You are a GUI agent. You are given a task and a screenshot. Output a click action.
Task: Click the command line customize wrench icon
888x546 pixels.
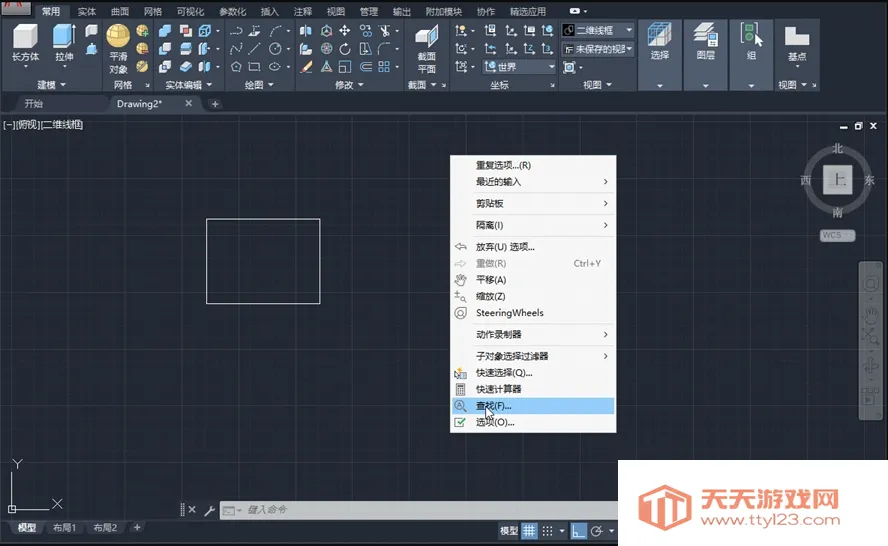209,510
